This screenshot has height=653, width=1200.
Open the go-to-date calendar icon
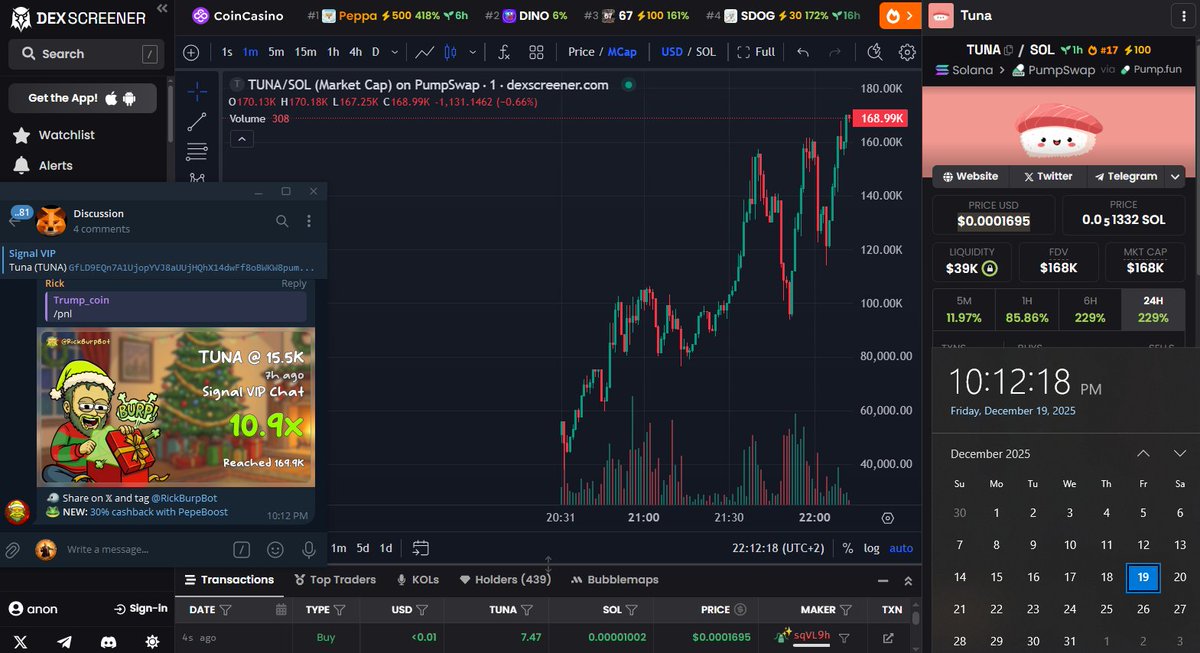pyautogui.click(x=421, y=548)
